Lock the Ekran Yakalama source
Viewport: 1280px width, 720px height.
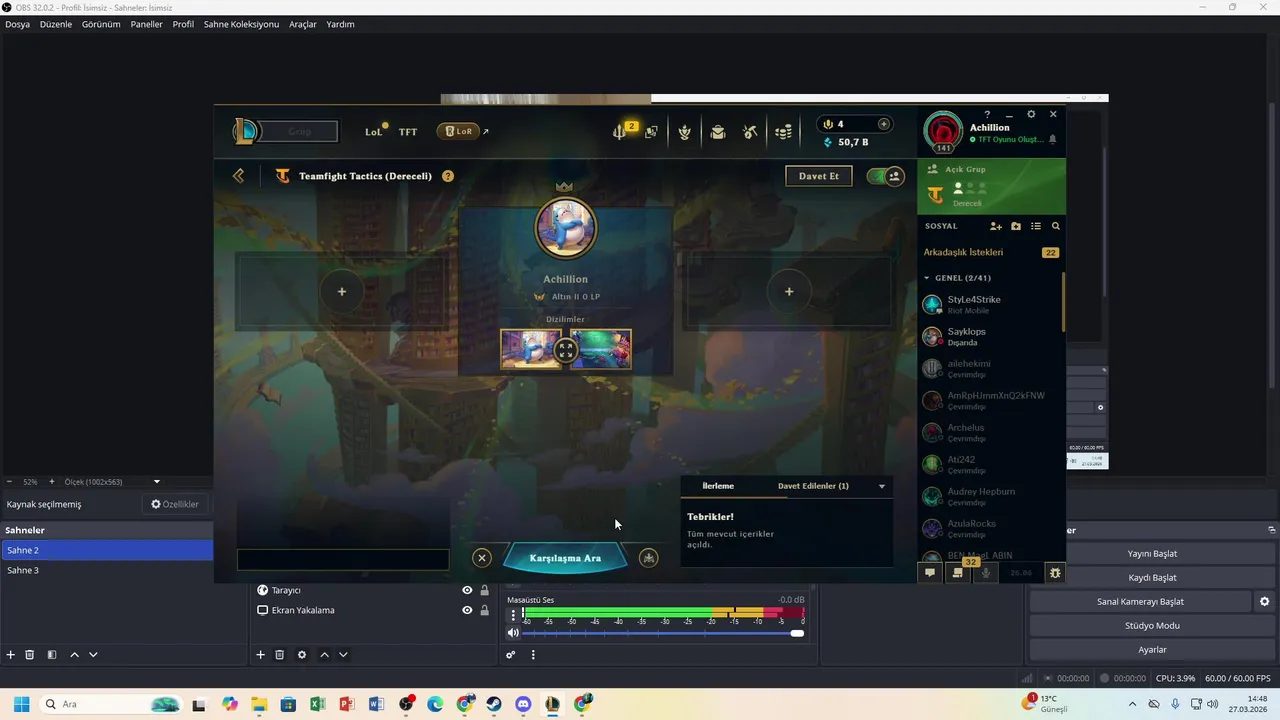[485, 610]
